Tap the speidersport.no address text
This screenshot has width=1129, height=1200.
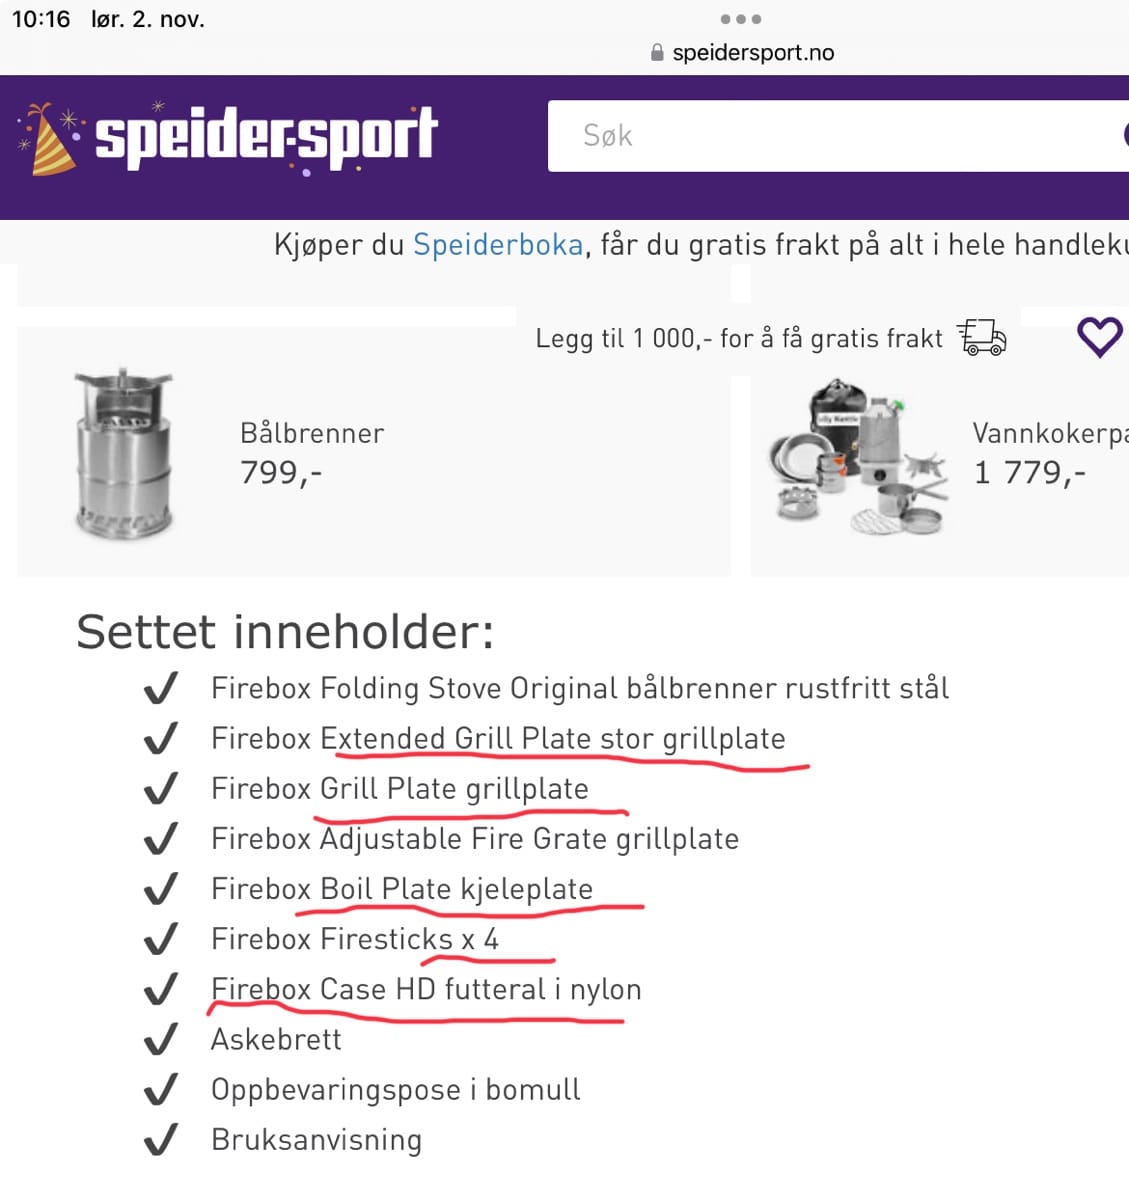pyautogui.click(x=753, y=53)
